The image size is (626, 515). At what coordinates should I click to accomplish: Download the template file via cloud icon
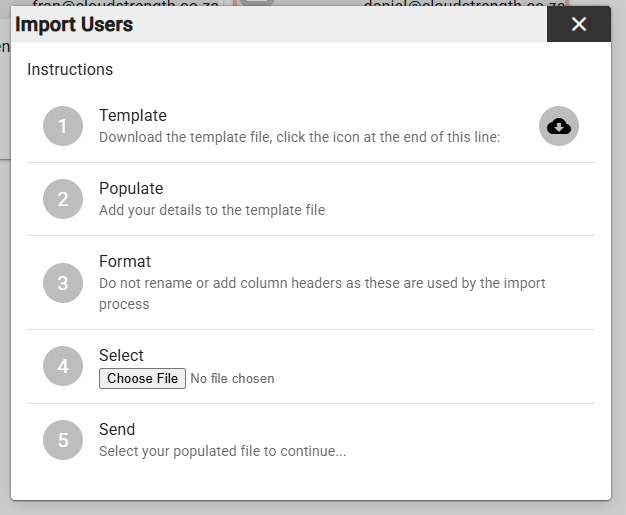(x=559, y=126)
